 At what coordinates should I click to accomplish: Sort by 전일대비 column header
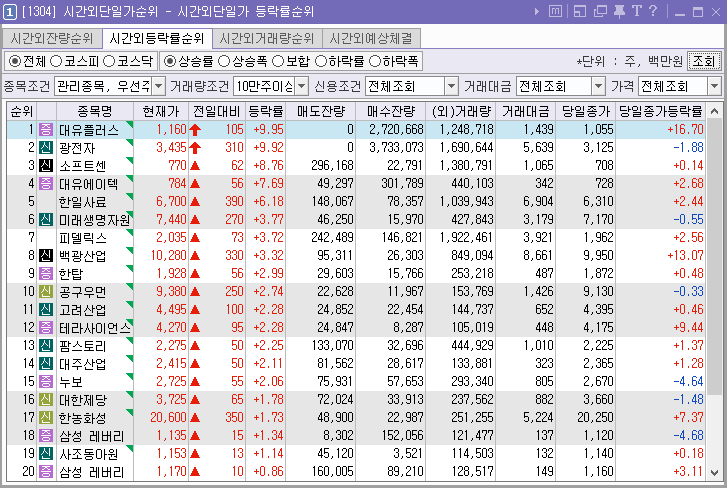[217, 111]
